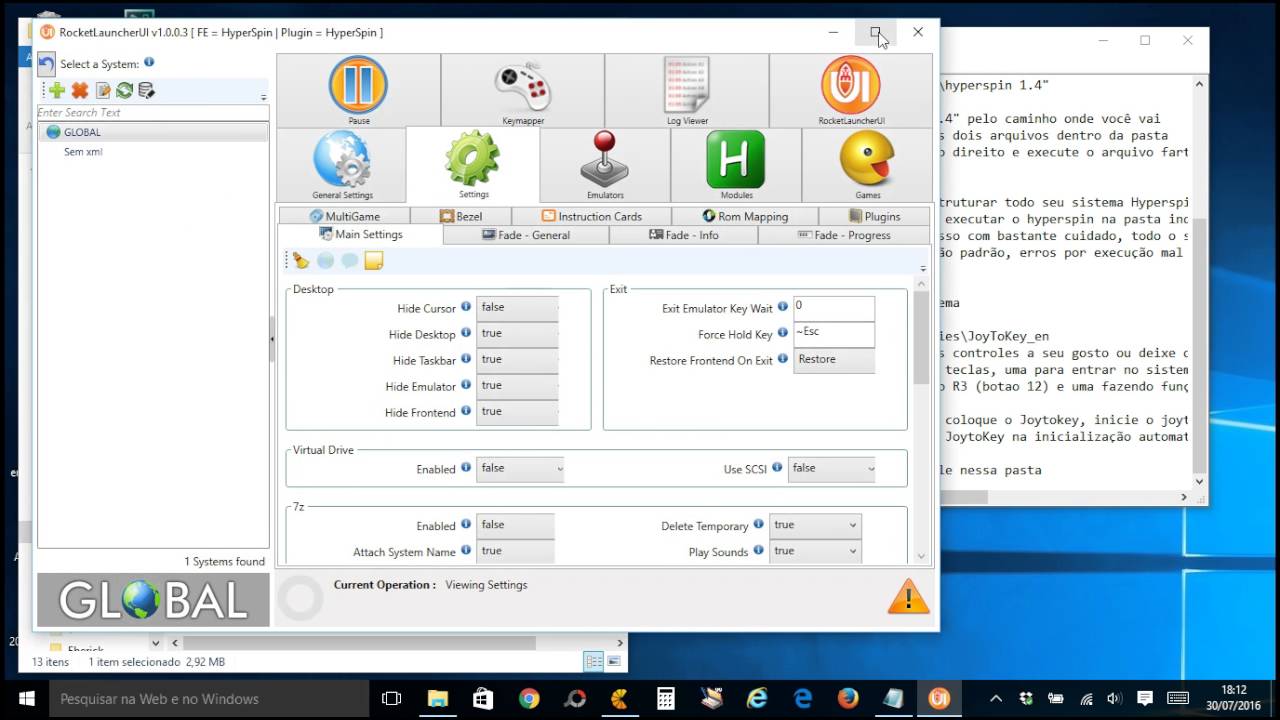The width and height of the screenshot is (1280, 720).
Task: Click the Enter Search Text field
Action: 153,113
